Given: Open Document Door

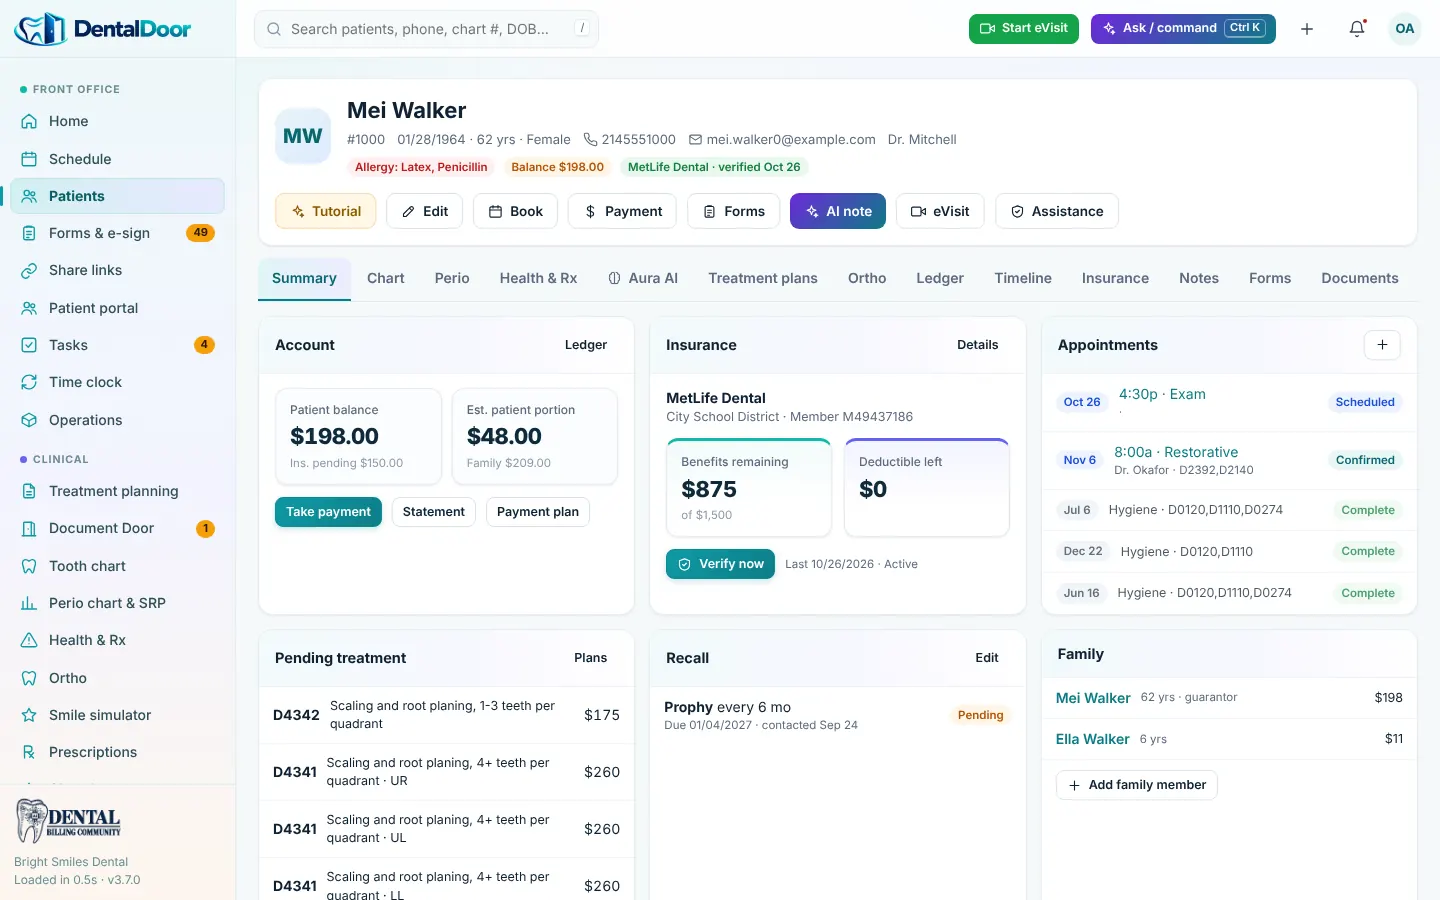Looking at the screenshot, I should pos(117,528).
